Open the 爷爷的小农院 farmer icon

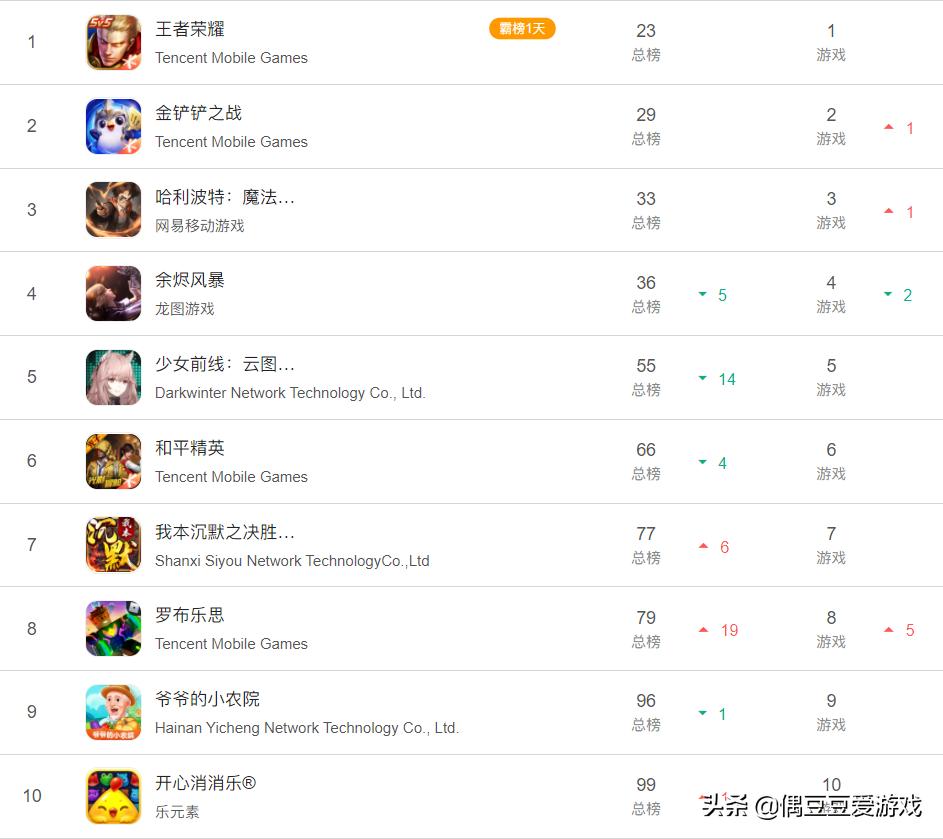pos(114,712)
